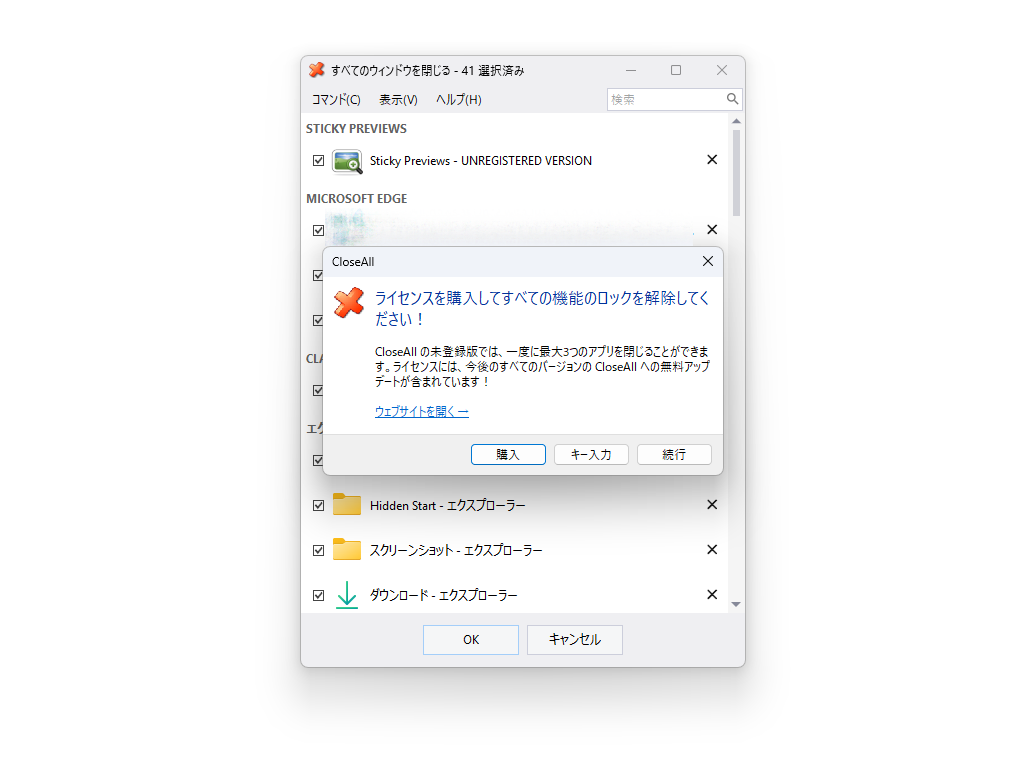Click the CloseAll icon in main title bar
Image resolution: width=1024 pixels, height=768 pixels.
[317, 70]
